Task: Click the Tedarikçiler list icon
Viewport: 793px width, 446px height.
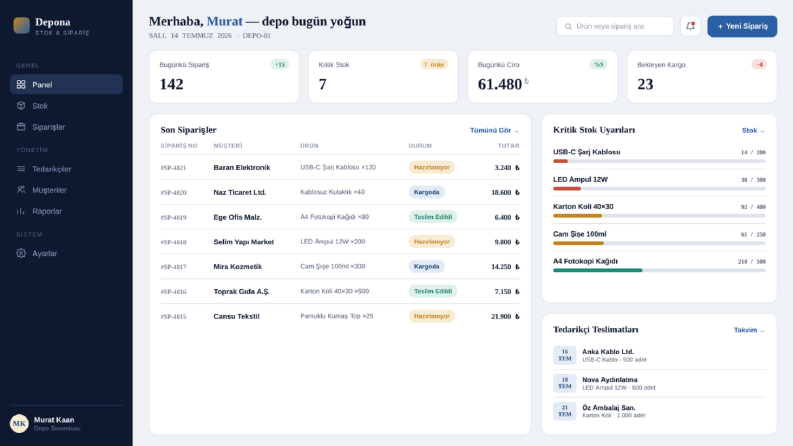Action: coord(21,169)
